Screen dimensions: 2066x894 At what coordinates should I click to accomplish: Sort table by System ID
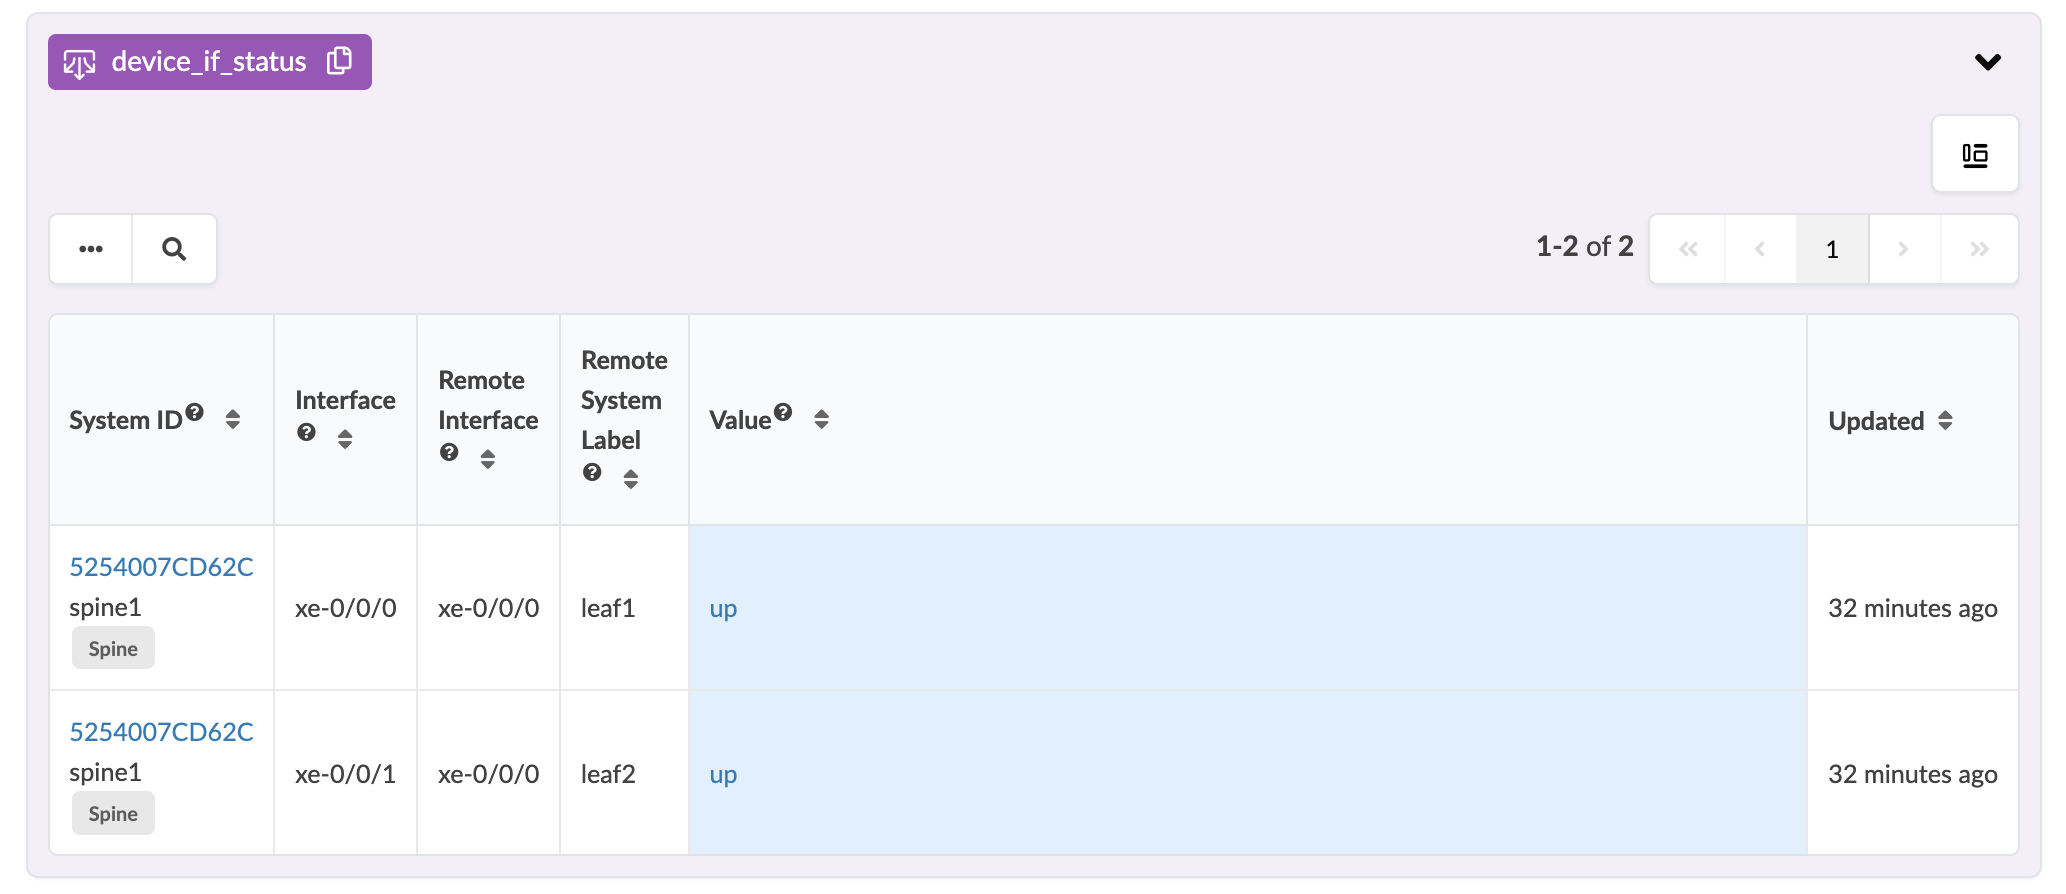(233, 420)
